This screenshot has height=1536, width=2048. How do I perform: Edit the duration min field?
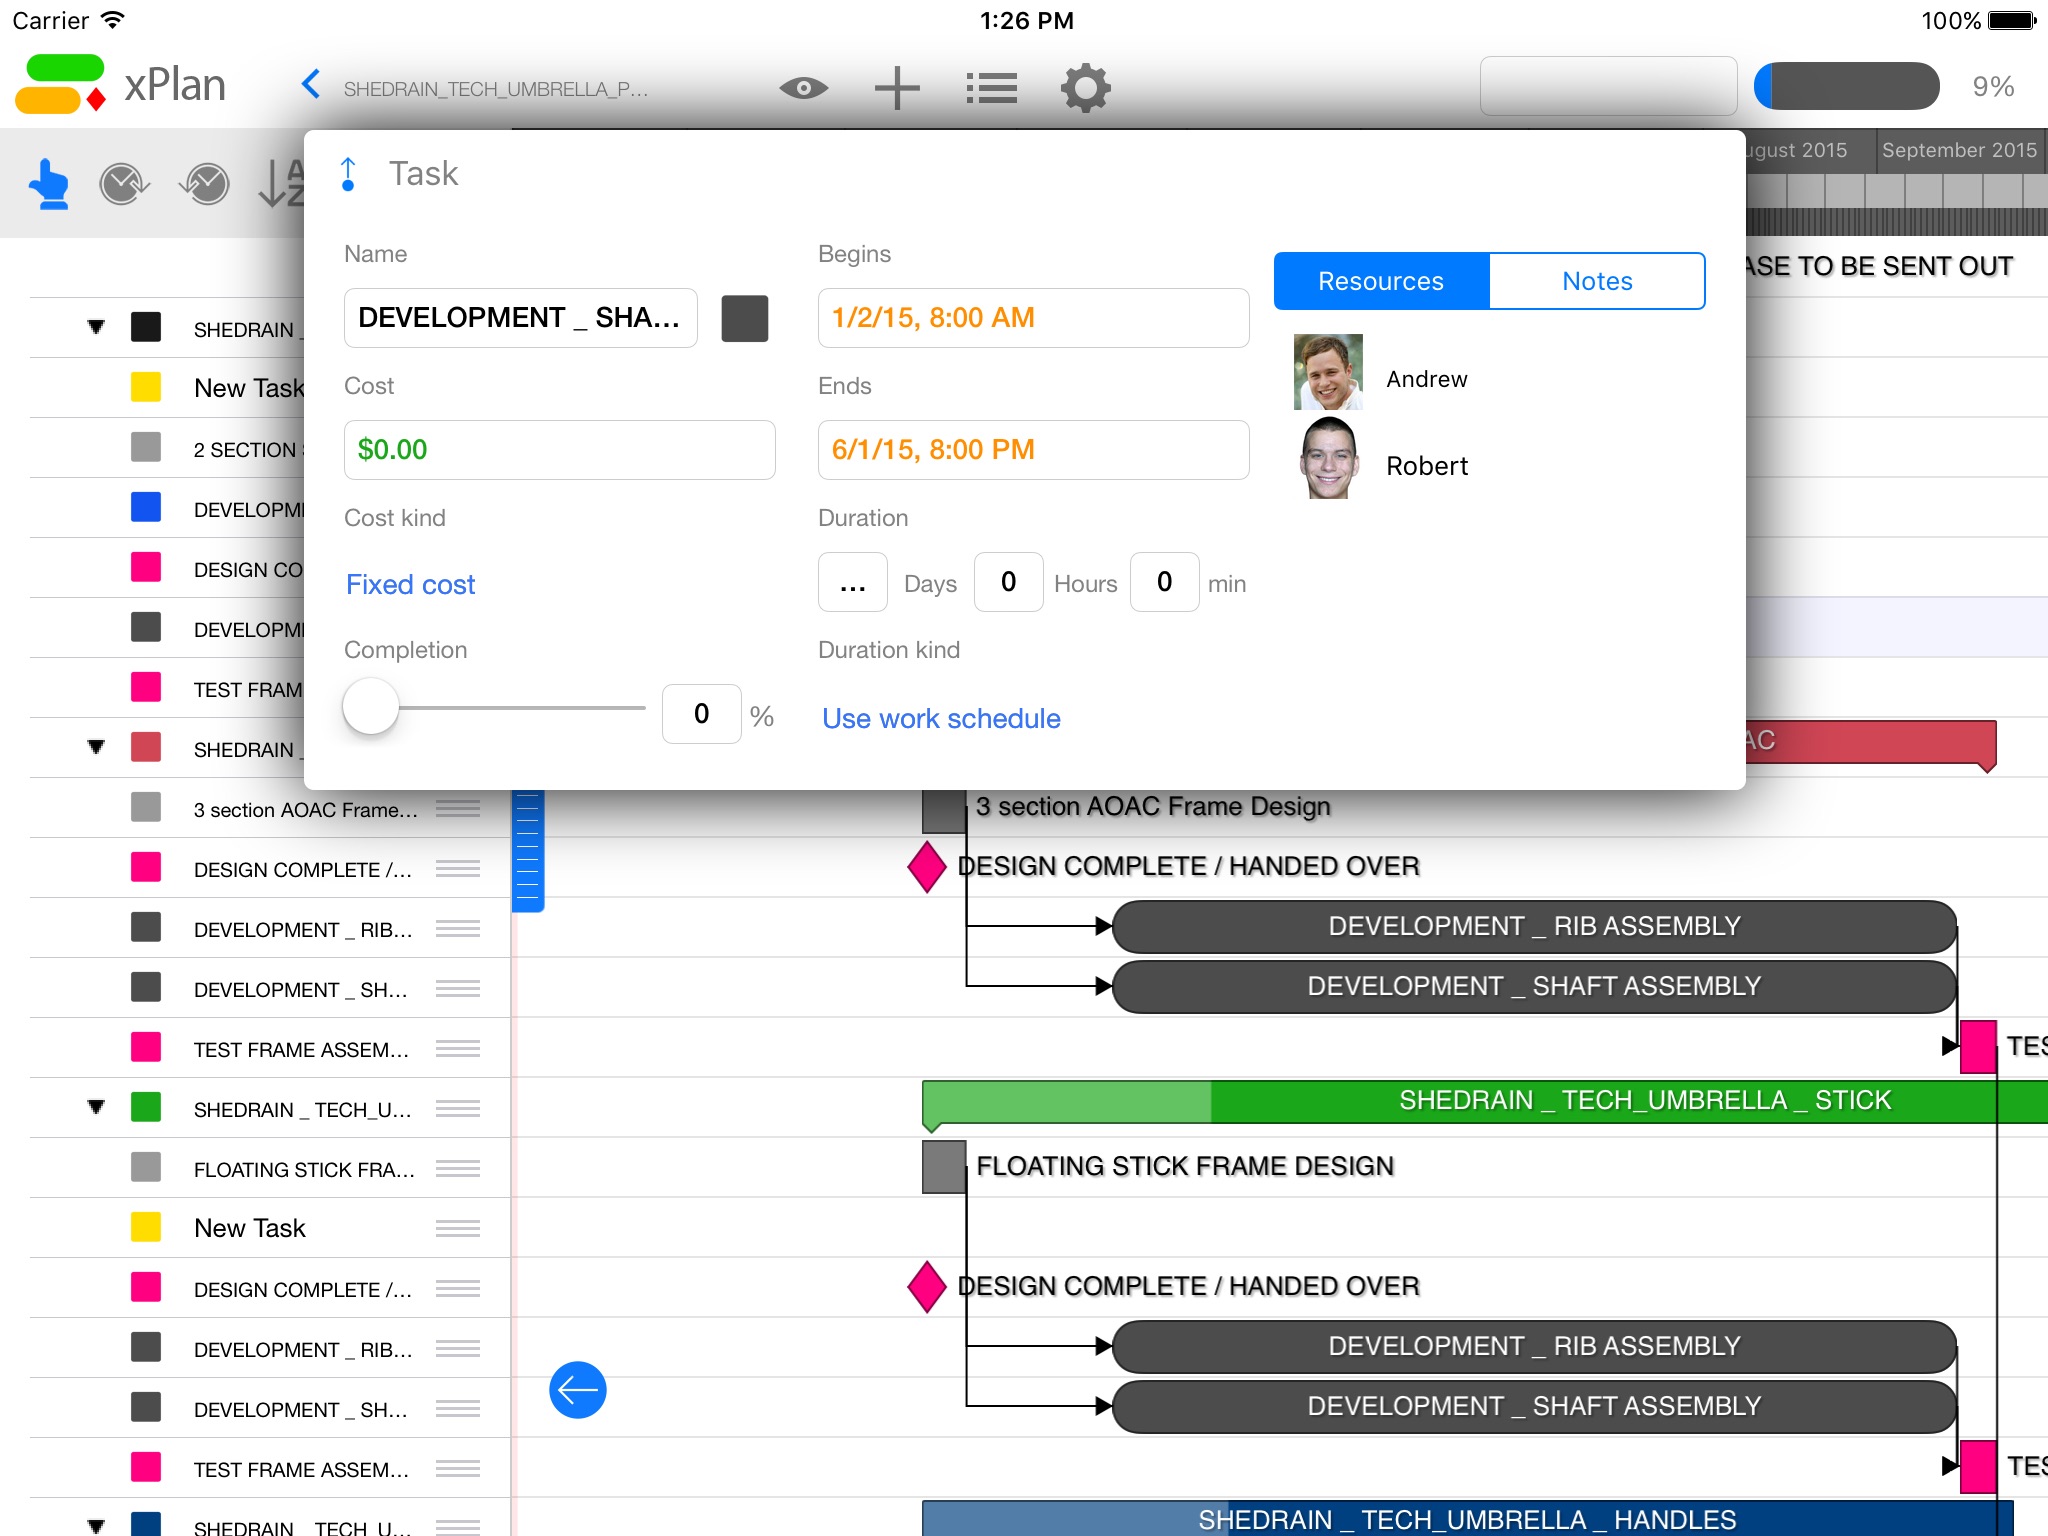point(1164,582)
